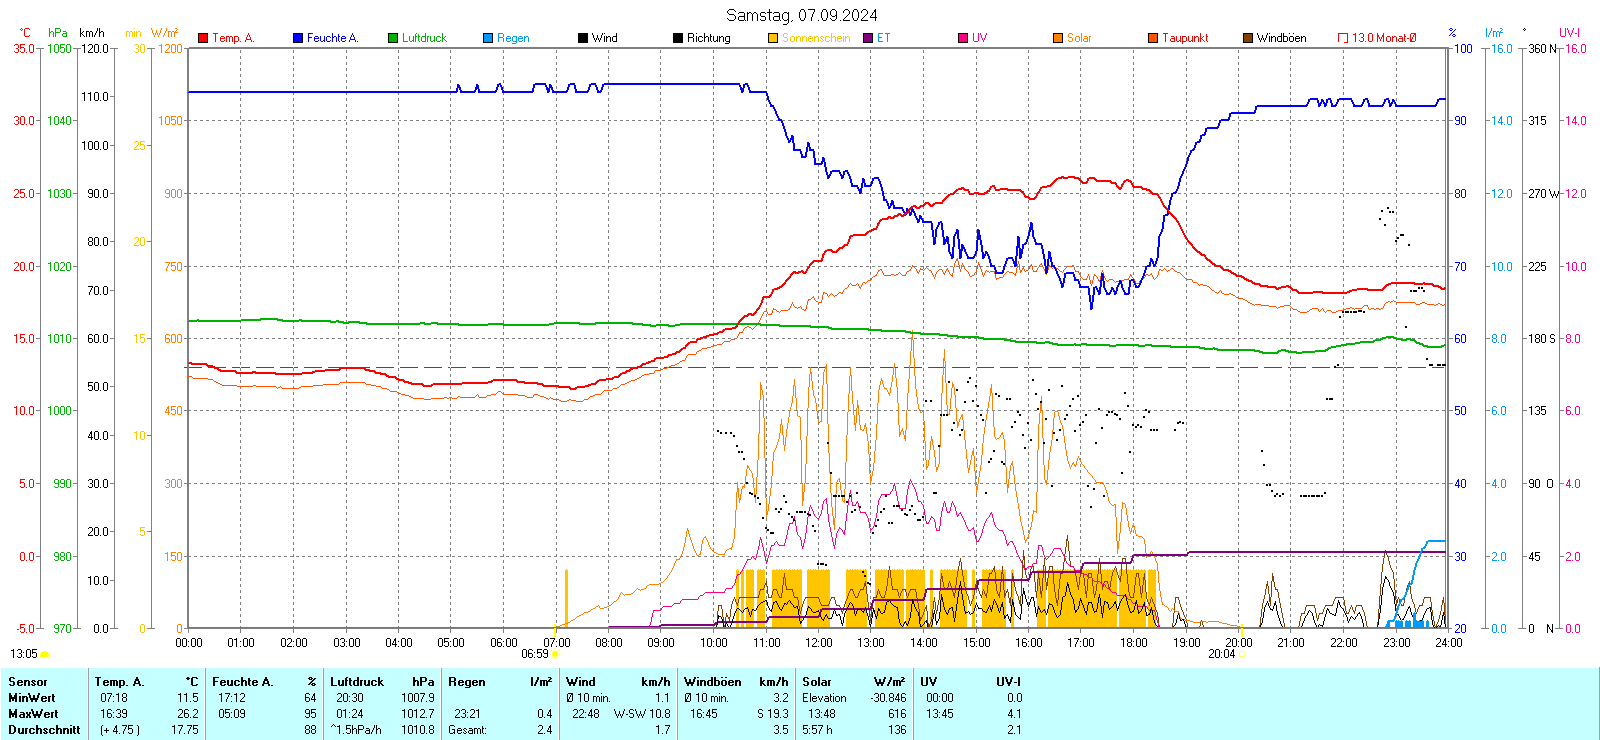Click the red Temp. A. legend swatch
The width and height of the screenshot is (1600, 740).
(x=203, y=38)
